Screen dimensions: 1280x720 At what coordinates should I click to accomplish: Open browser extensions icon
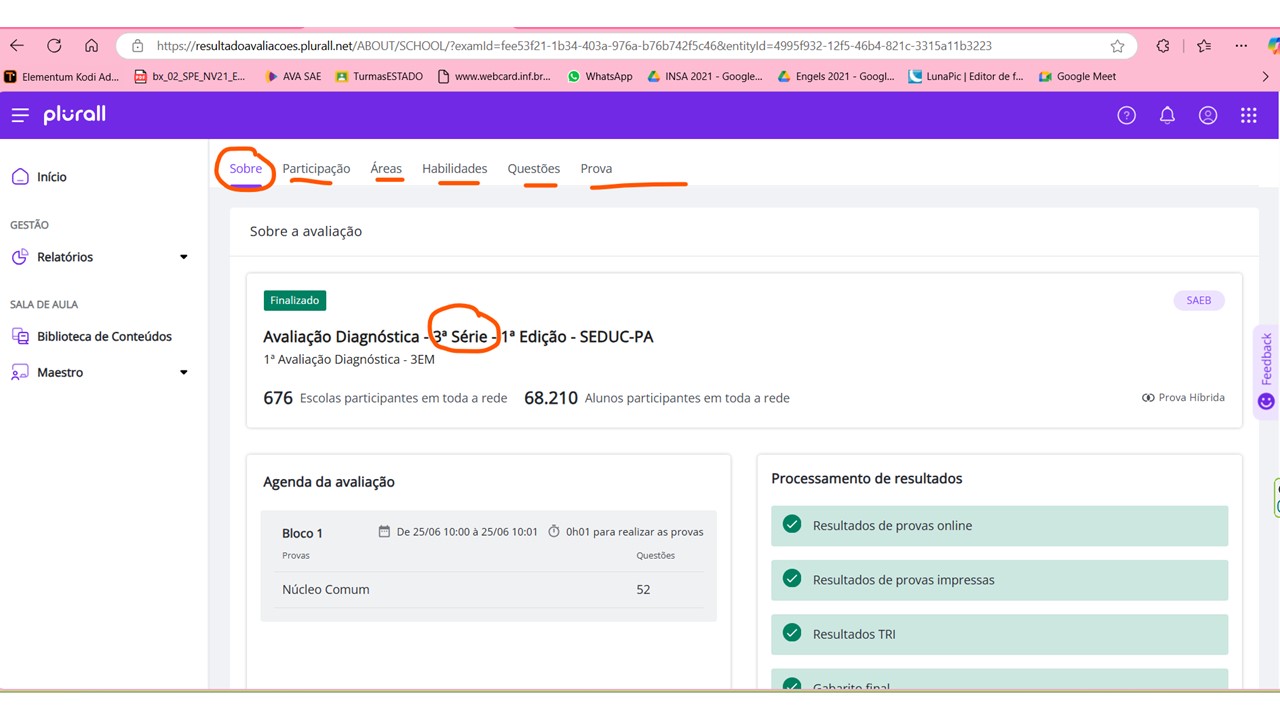(x=1163, y=46)
